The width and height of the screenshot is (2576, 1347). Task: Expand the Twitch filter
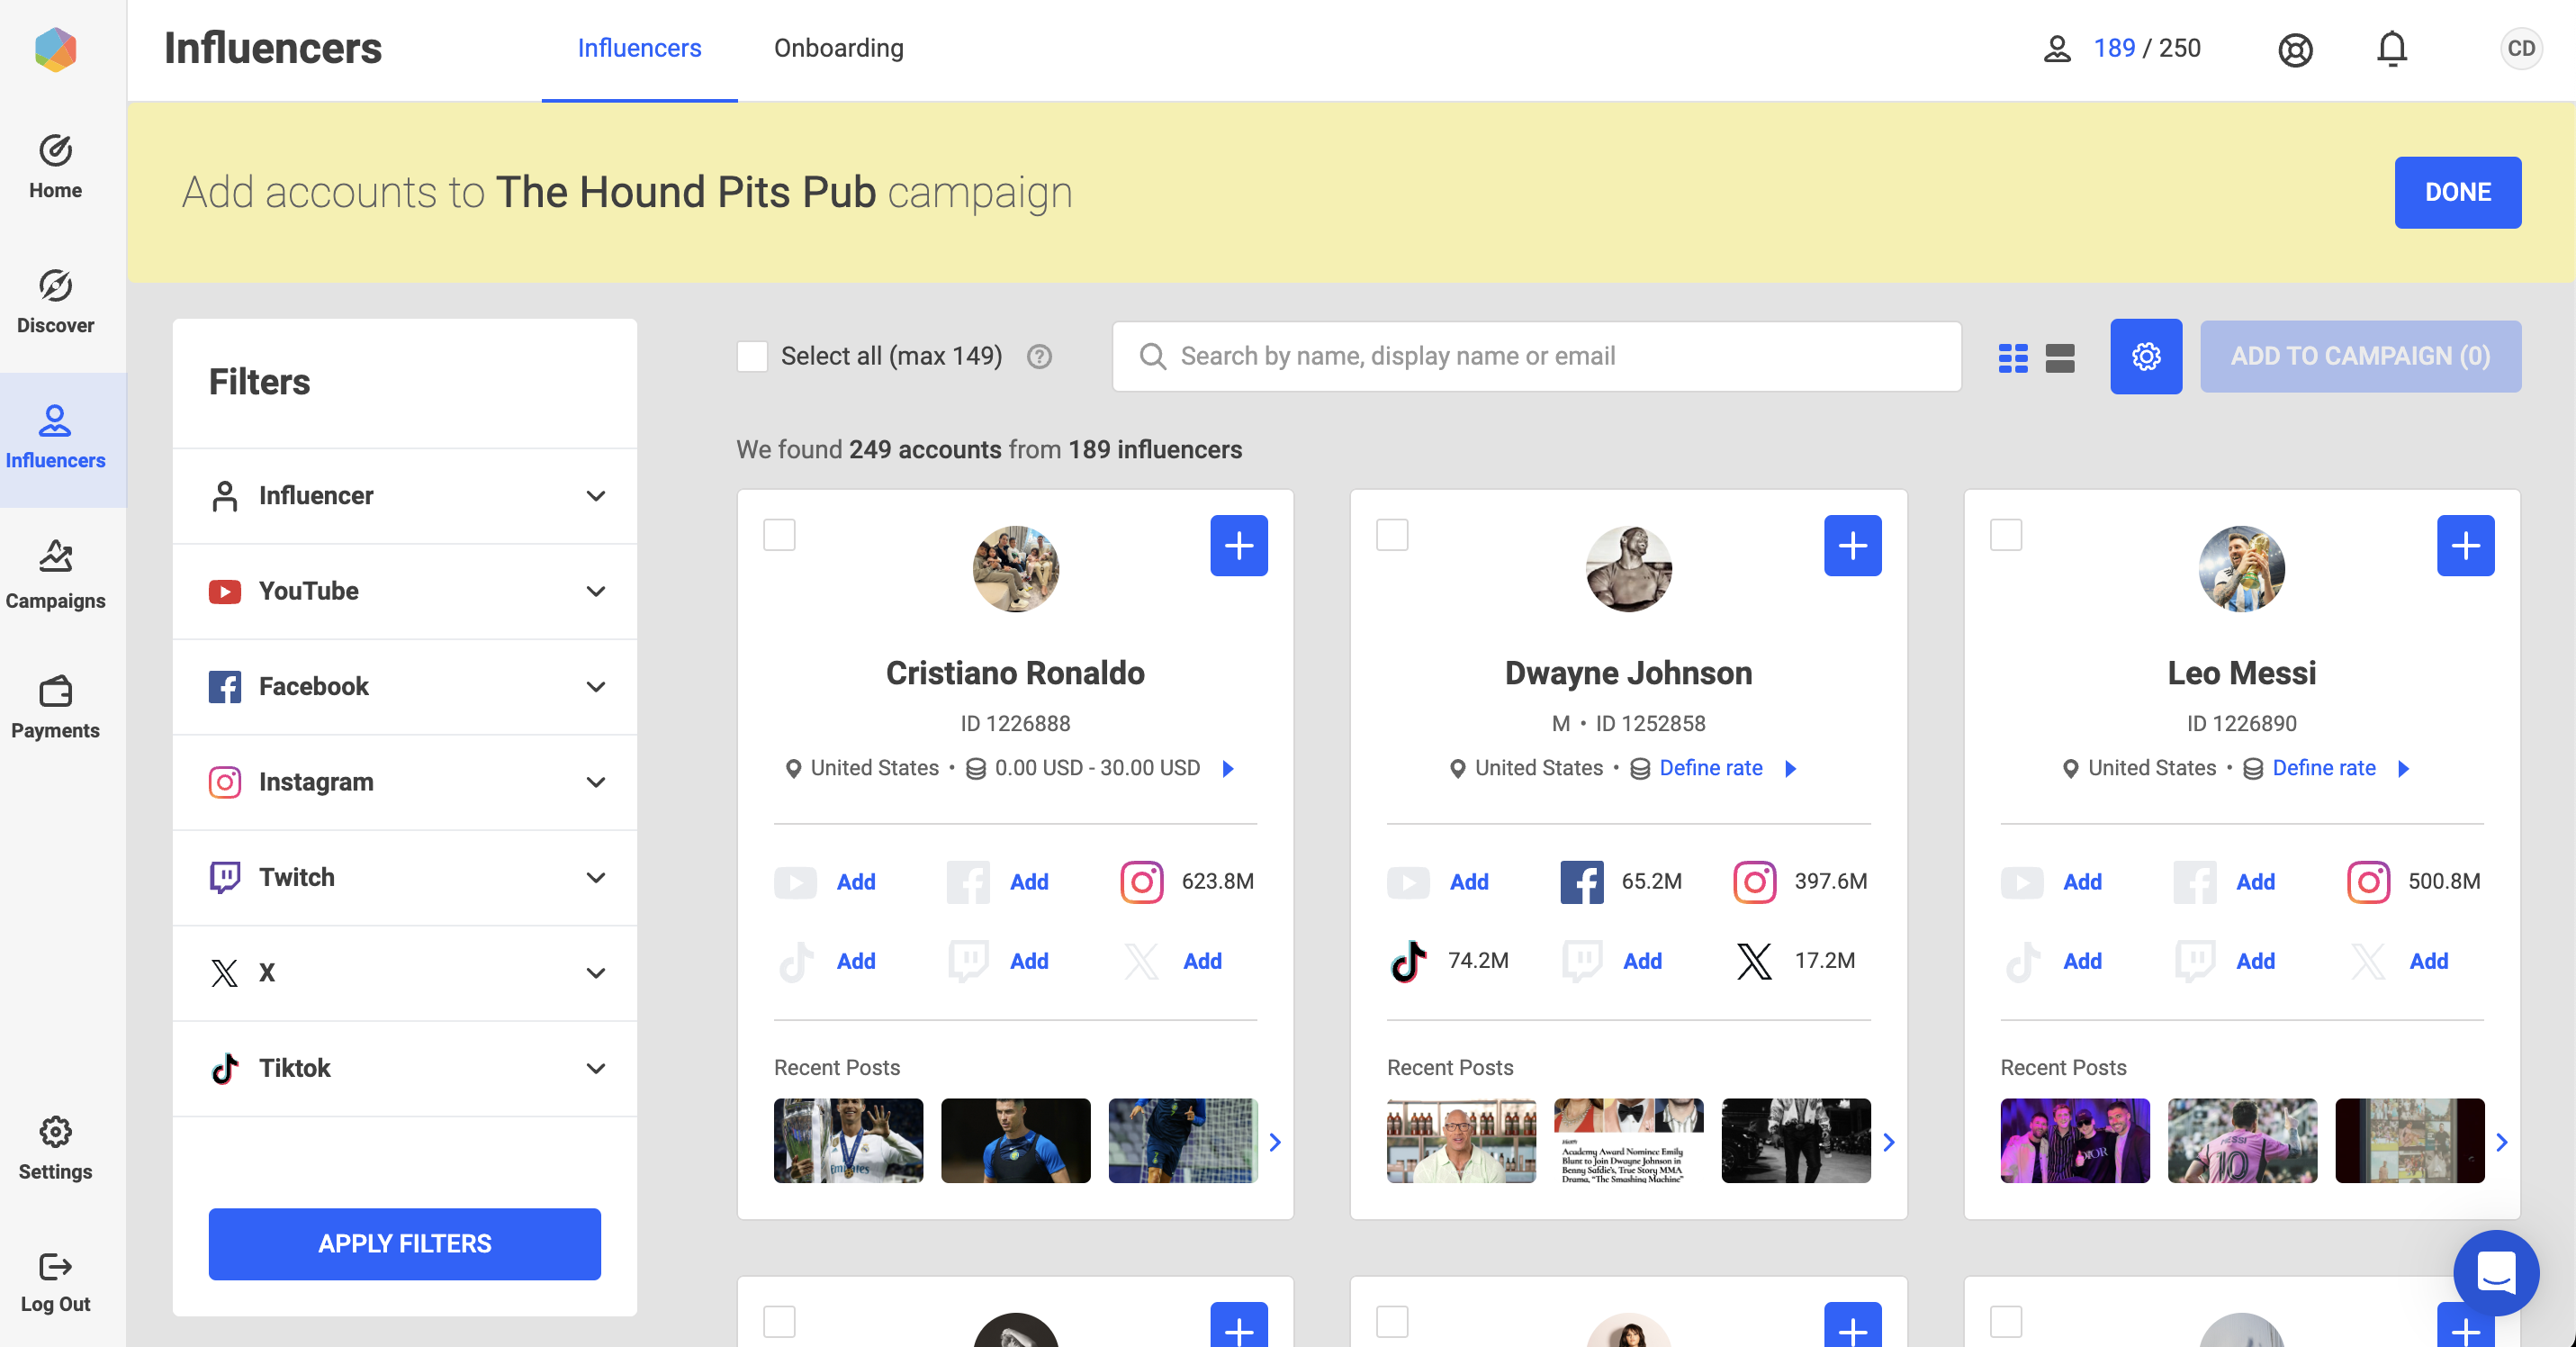tap(404, 877)
